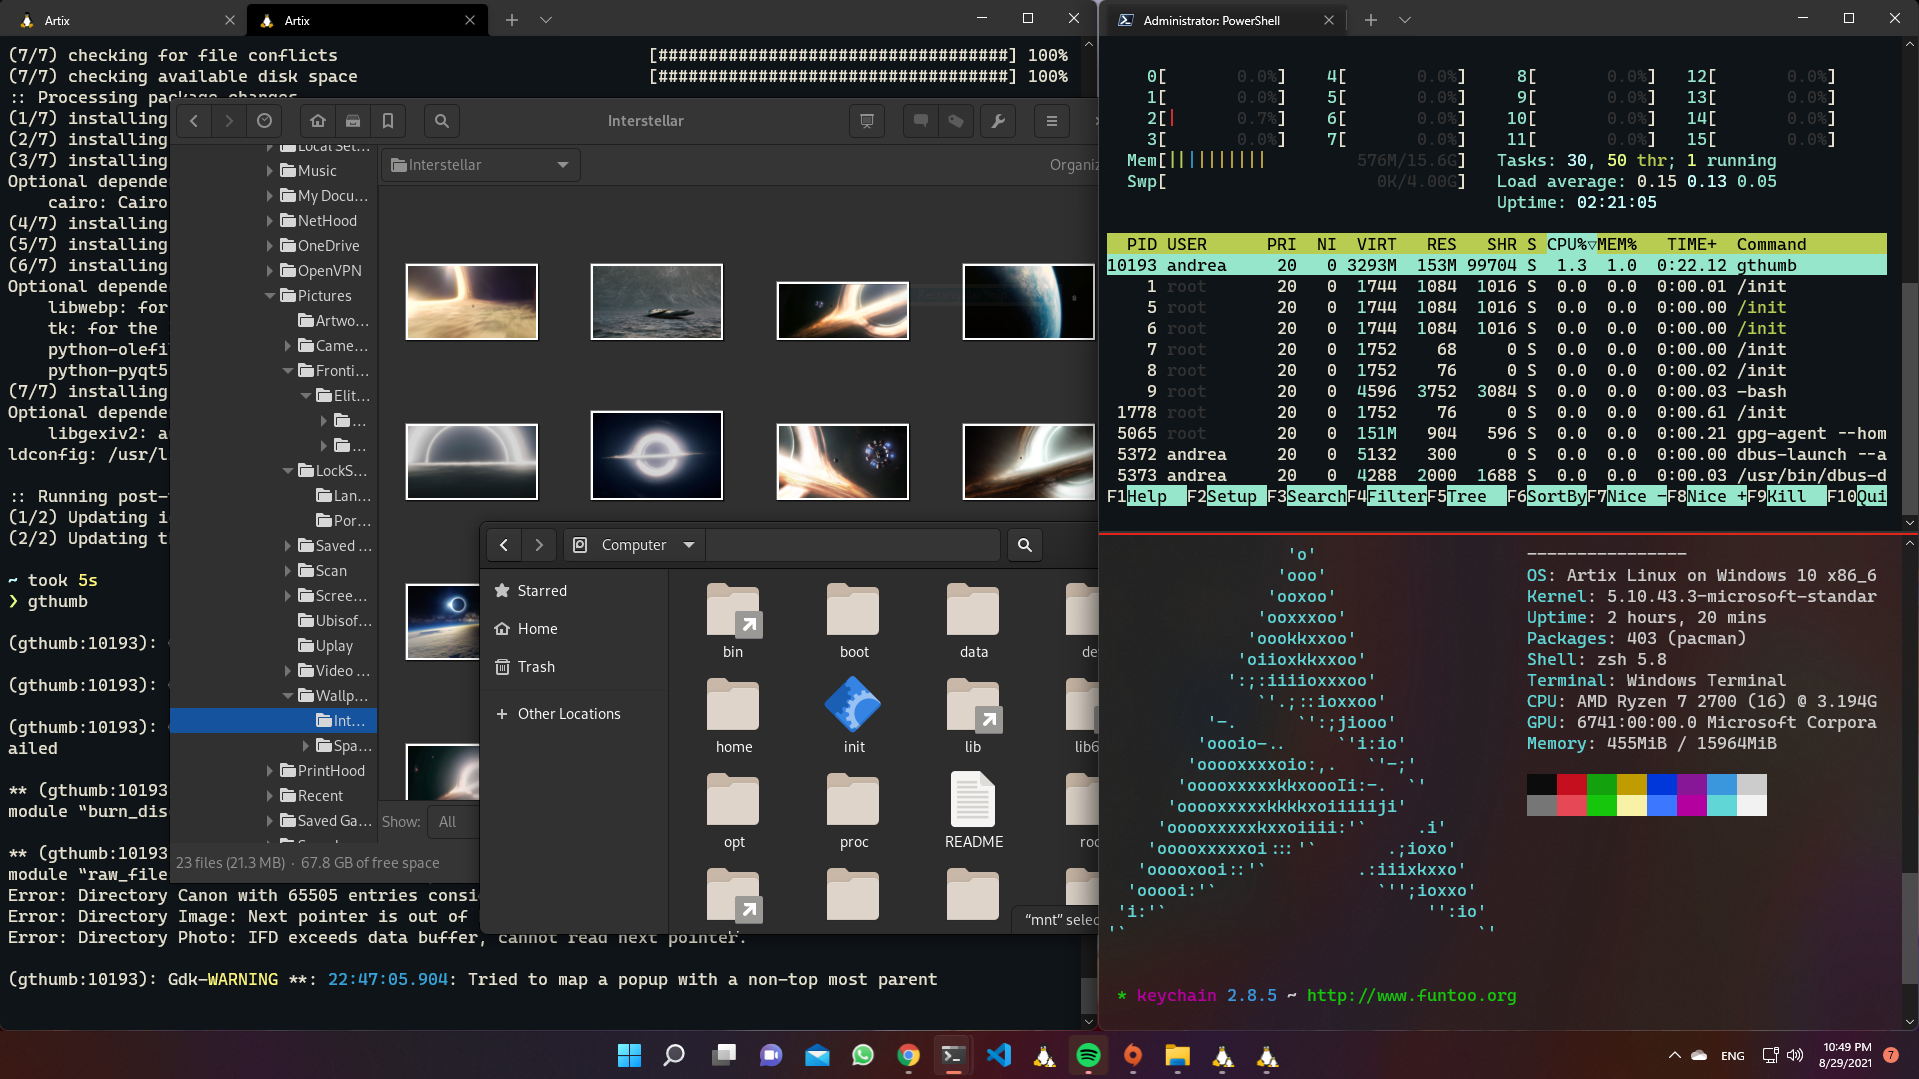The height and width of the screenshot is (1079, 1919).
Task: Select bright blue neofetch color block
Action: (x=1662, y=805)
